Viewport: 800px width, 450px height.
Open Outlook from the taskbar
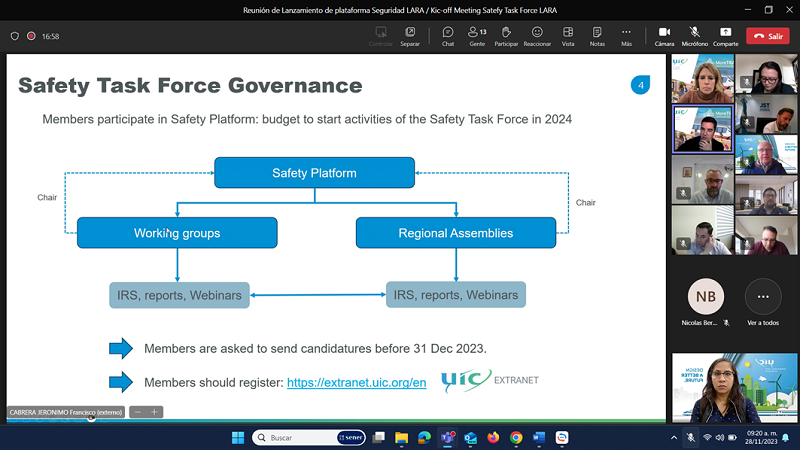point(470,438)
